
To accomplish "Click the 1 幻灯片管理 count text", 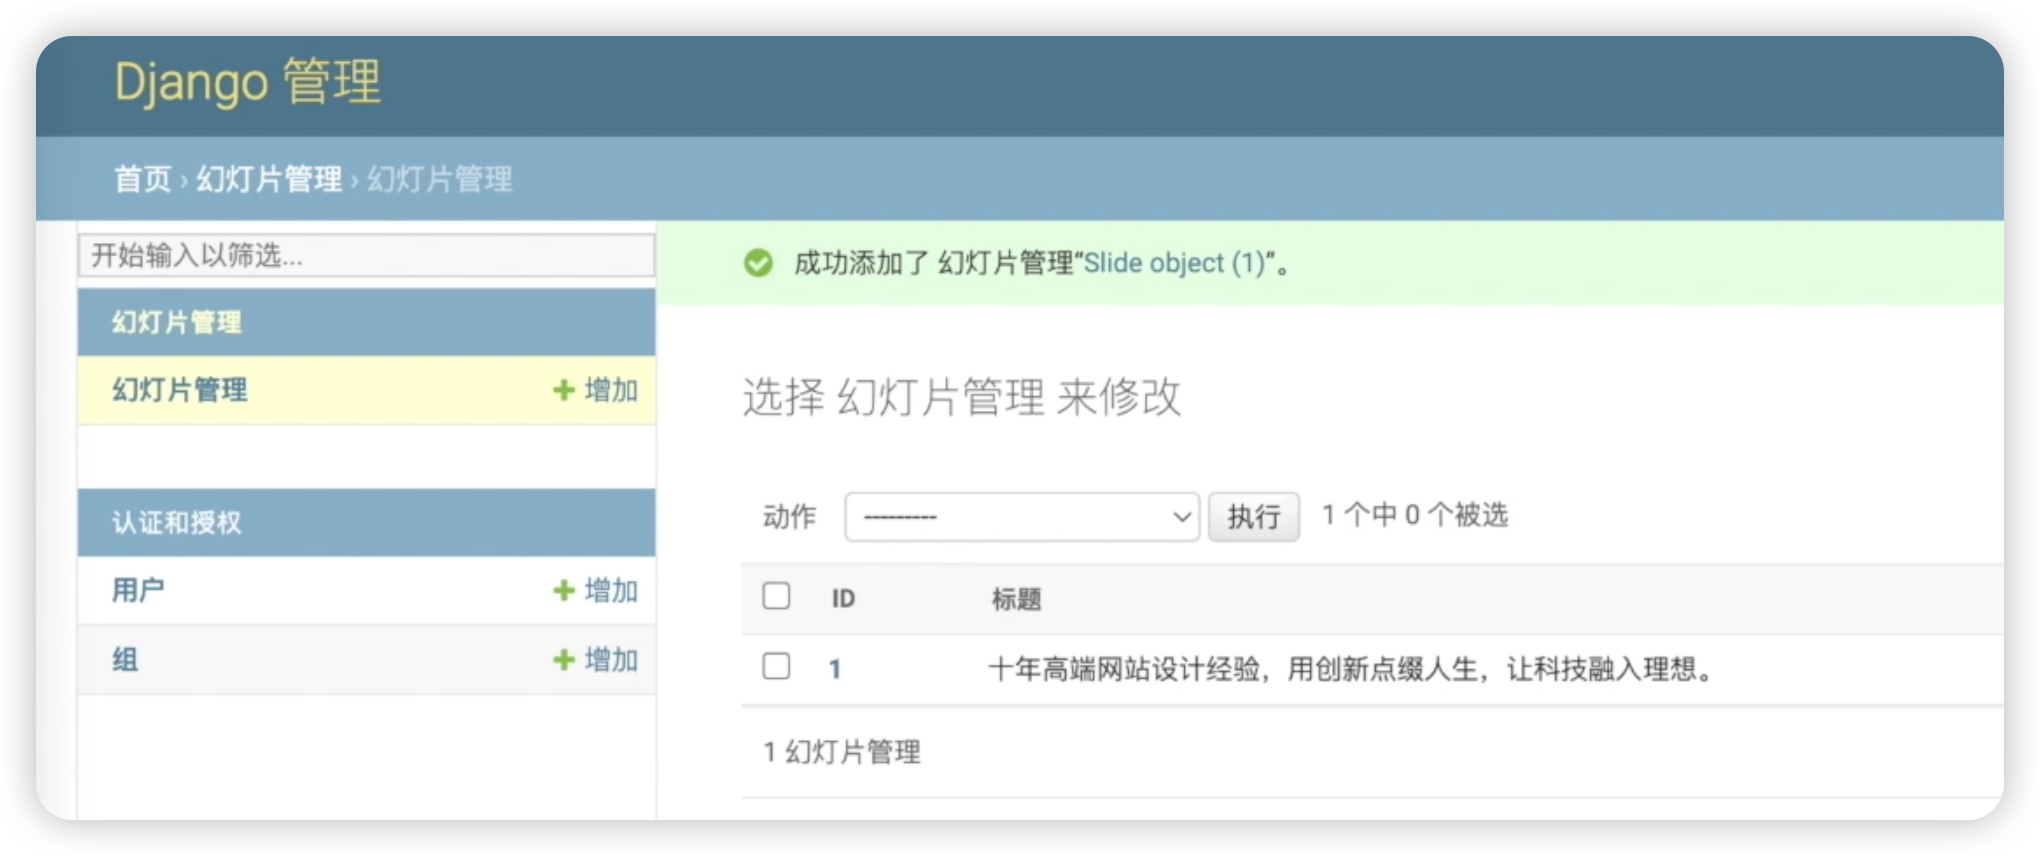I will click(x=842, y=752).
